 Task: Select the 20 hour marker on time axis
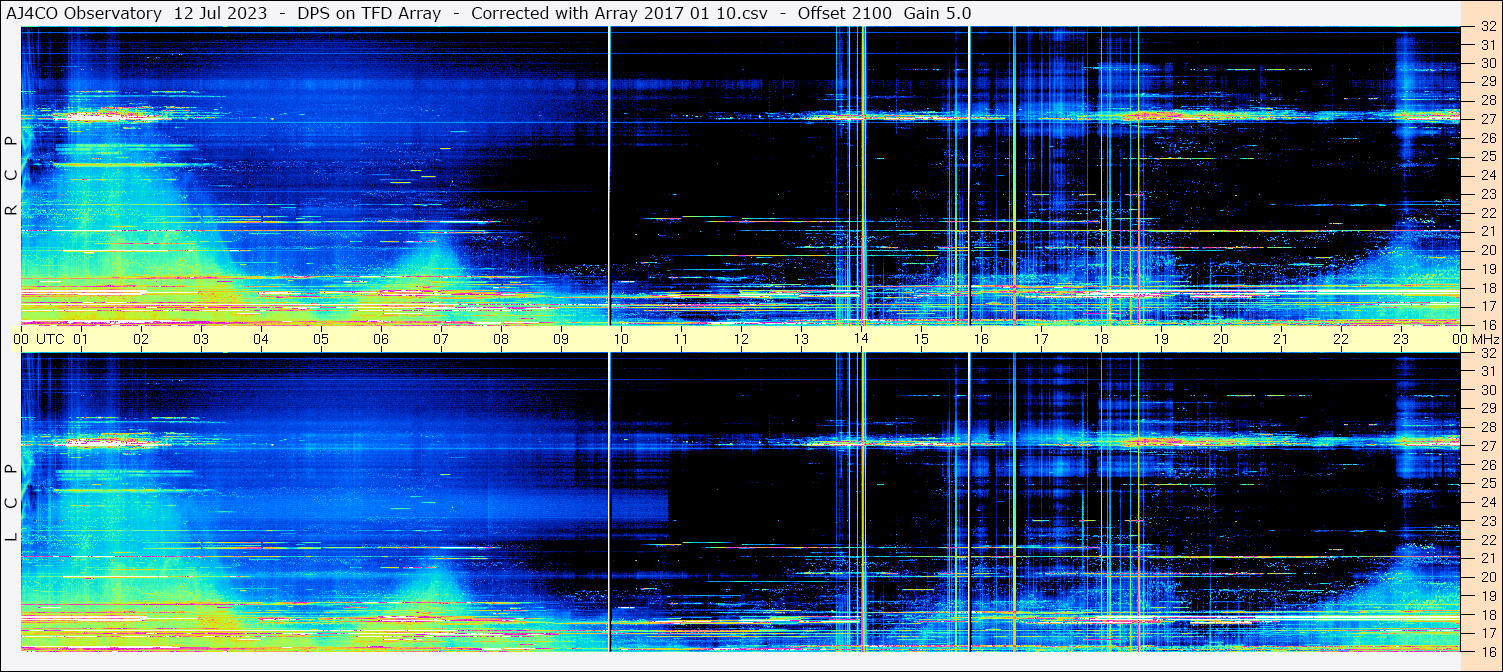tap(1221, 339)
